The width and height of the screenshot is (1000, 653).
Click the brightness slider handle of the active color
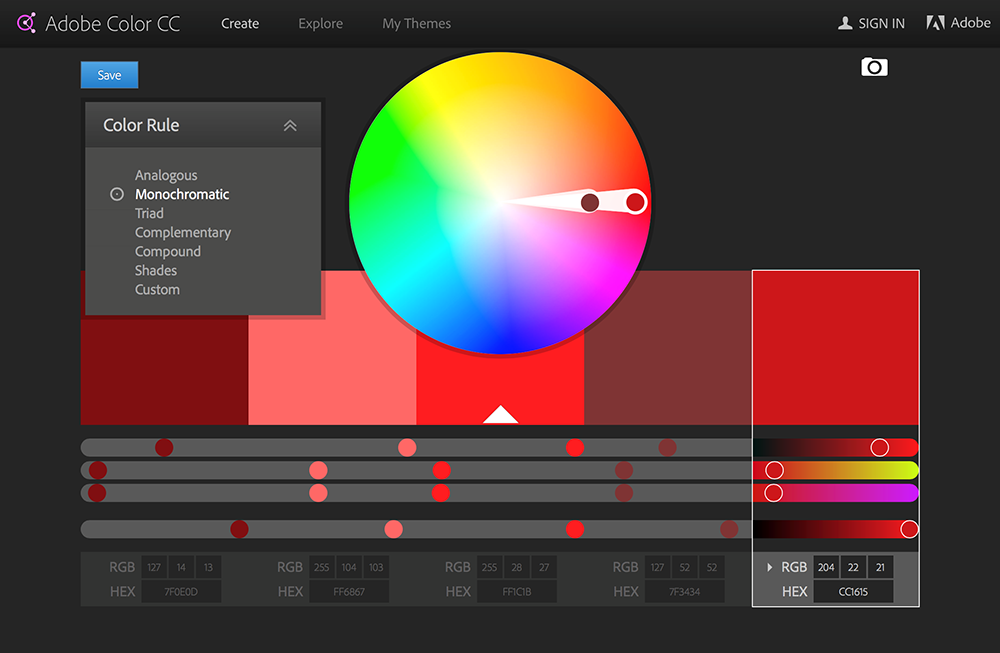pyautogui.click(x=909, y=528)
